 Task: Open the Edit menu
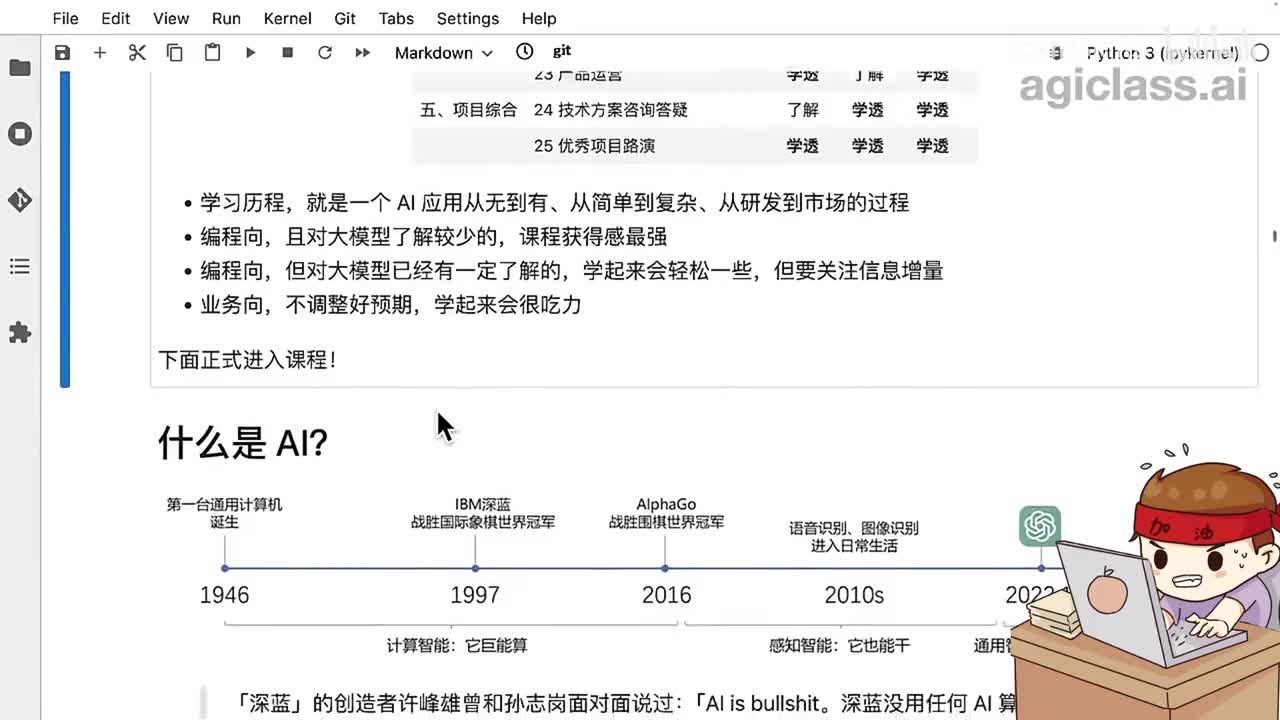pos(115,18)
